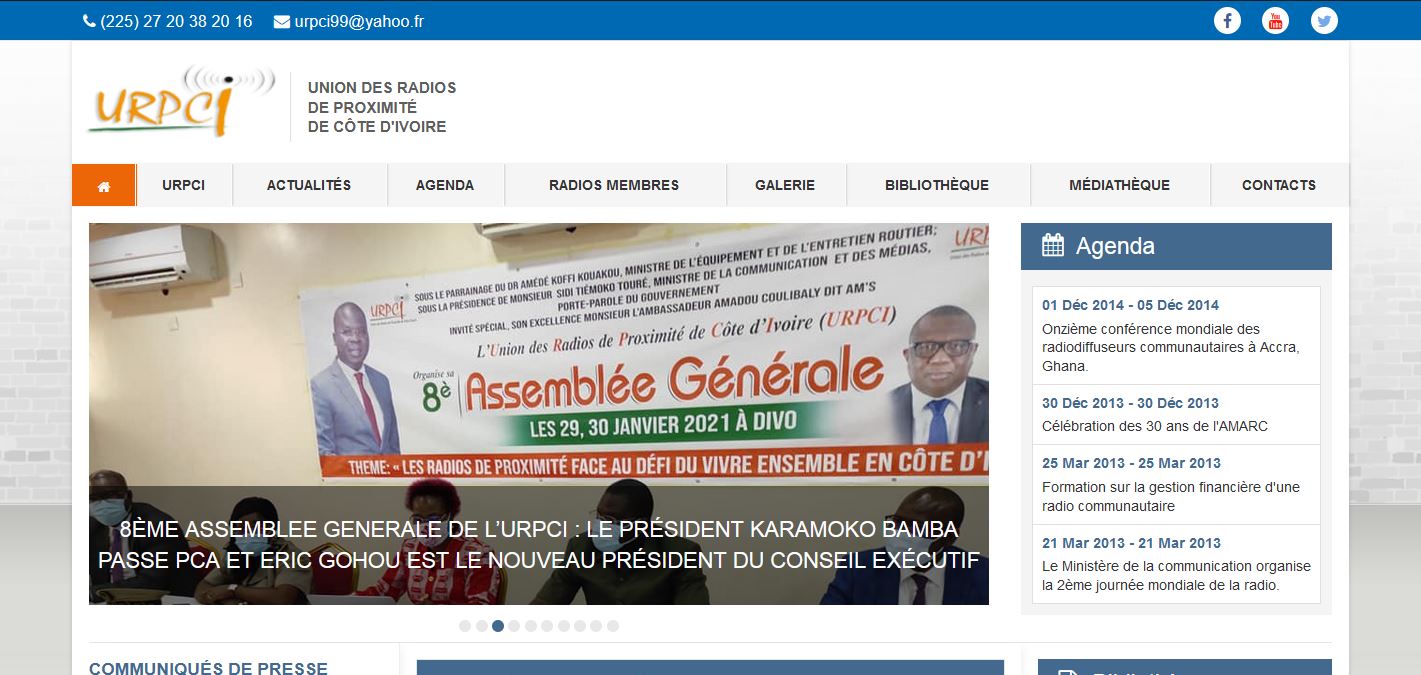Click Union des Radios de Proximité tagline
The image size is (1421, 675).
coord(382,107)
